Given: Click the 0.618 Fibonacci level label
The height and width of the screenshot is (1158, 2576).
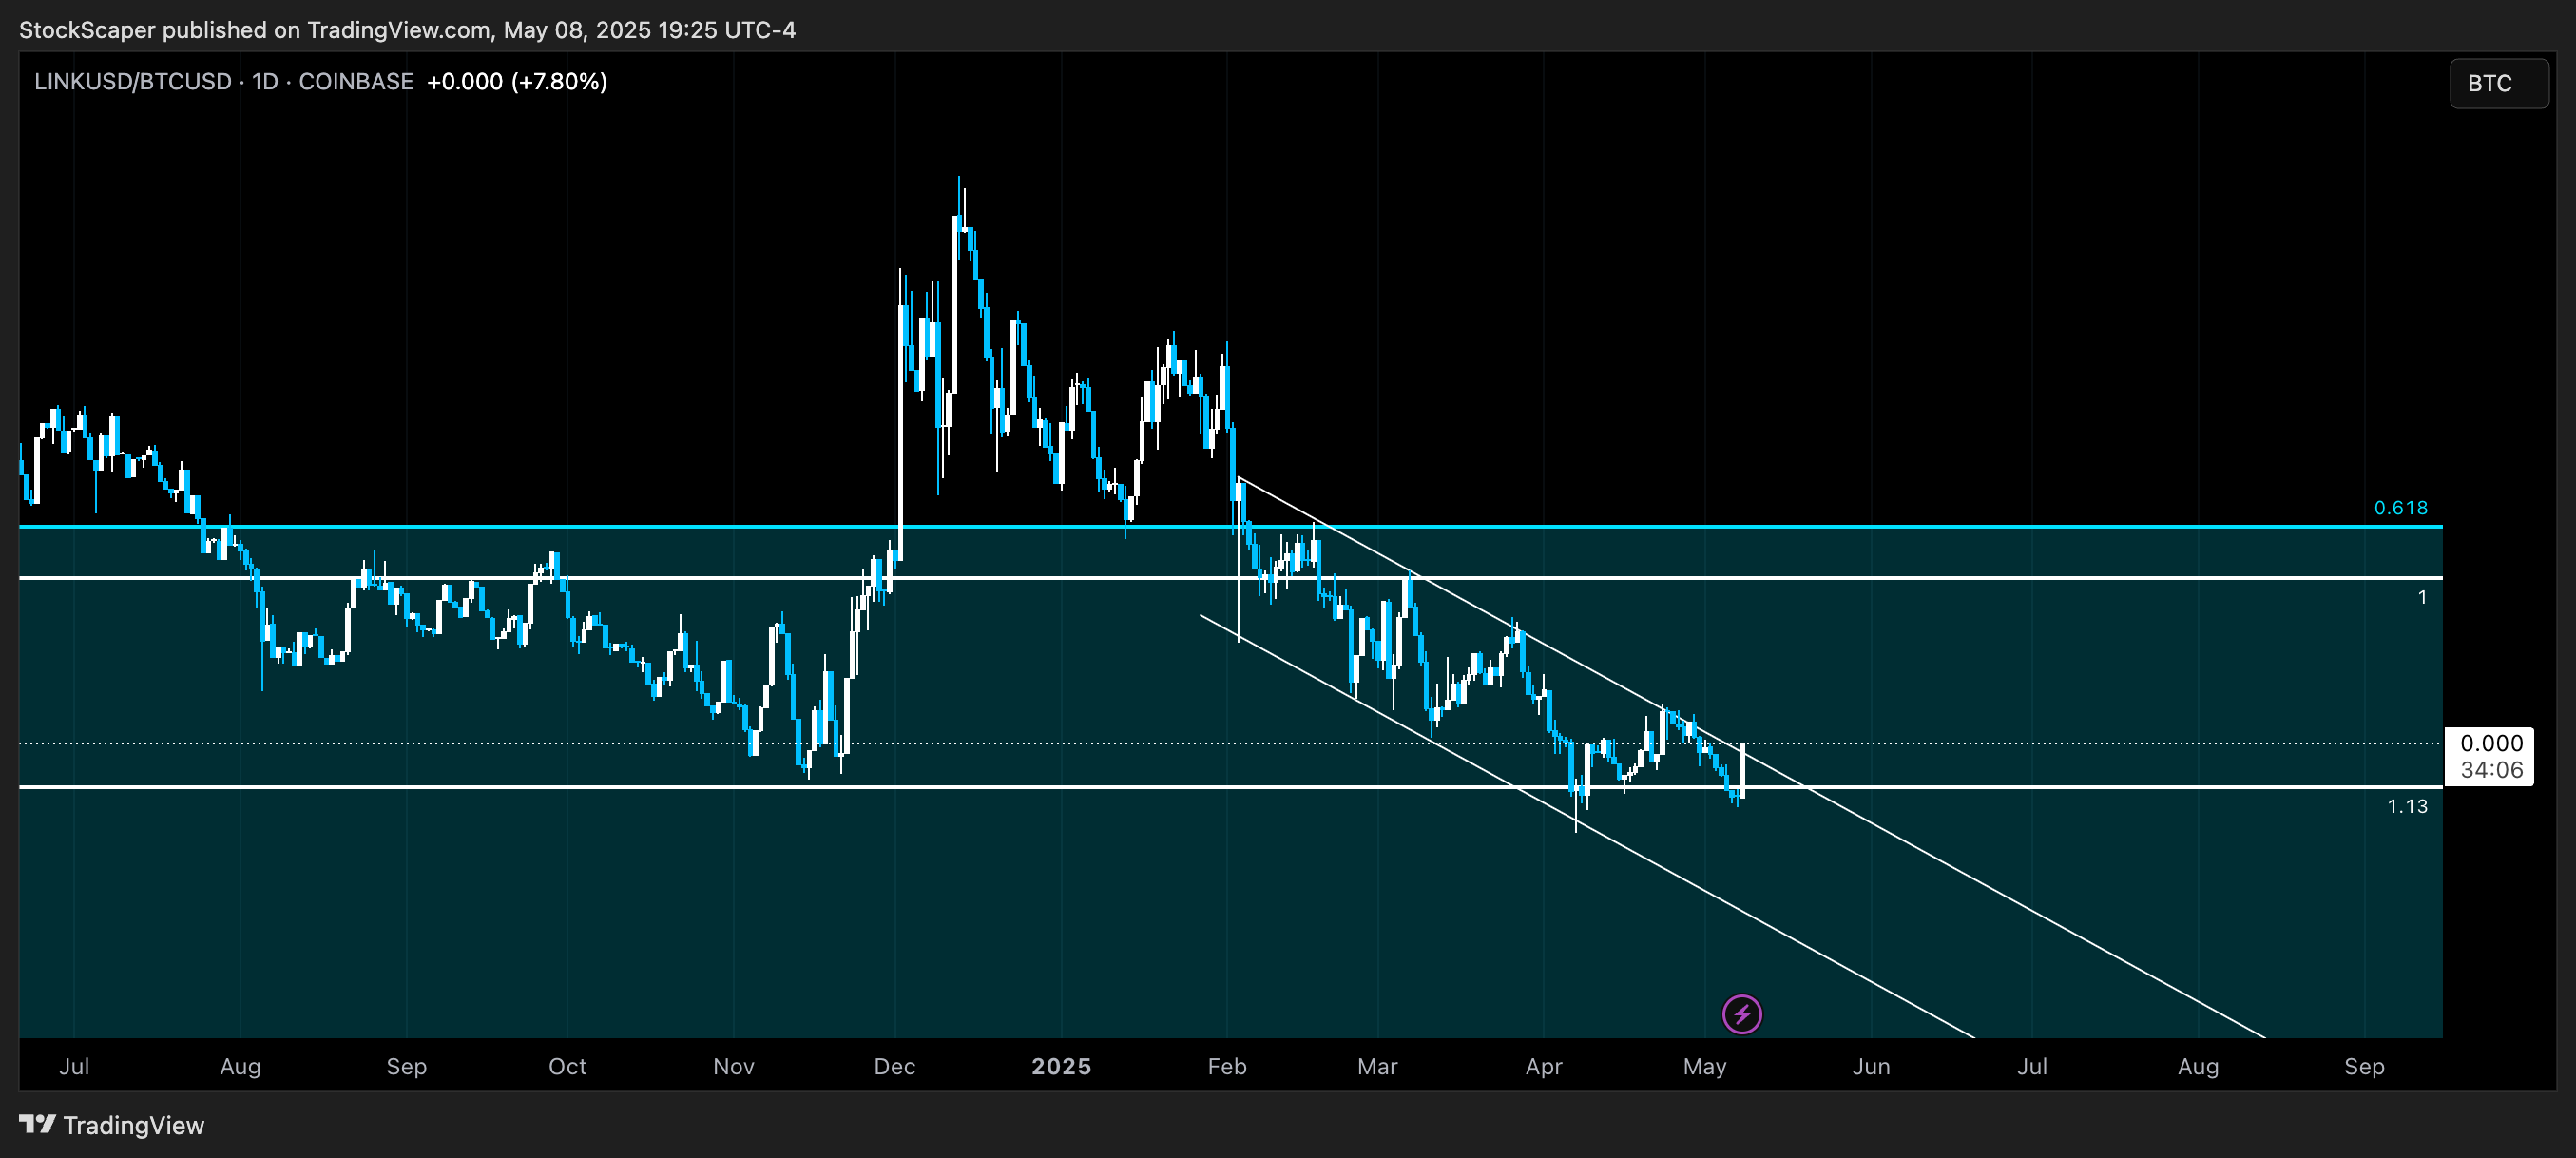Looking at the screenshot, I should pyautogui.click(x=2401, y=508).
